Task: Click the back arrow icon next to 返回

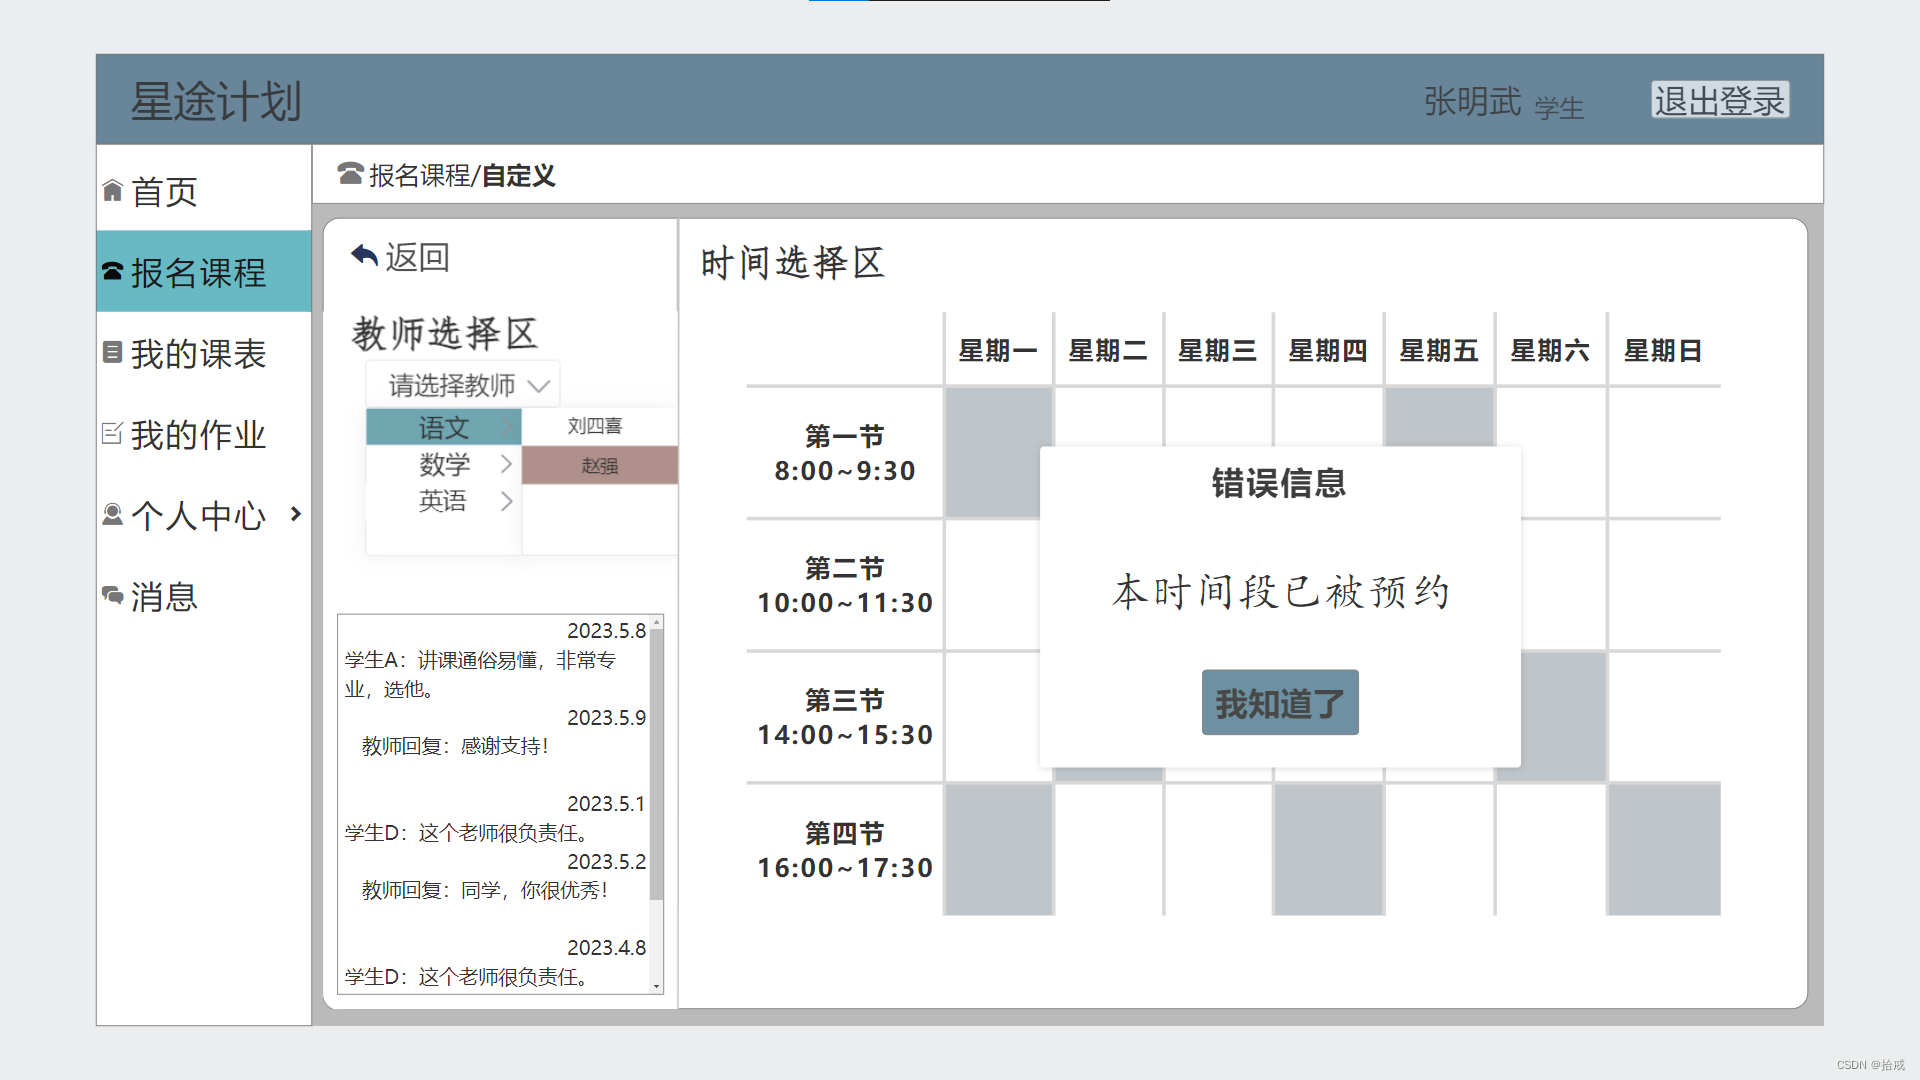Action: (365, 256)
